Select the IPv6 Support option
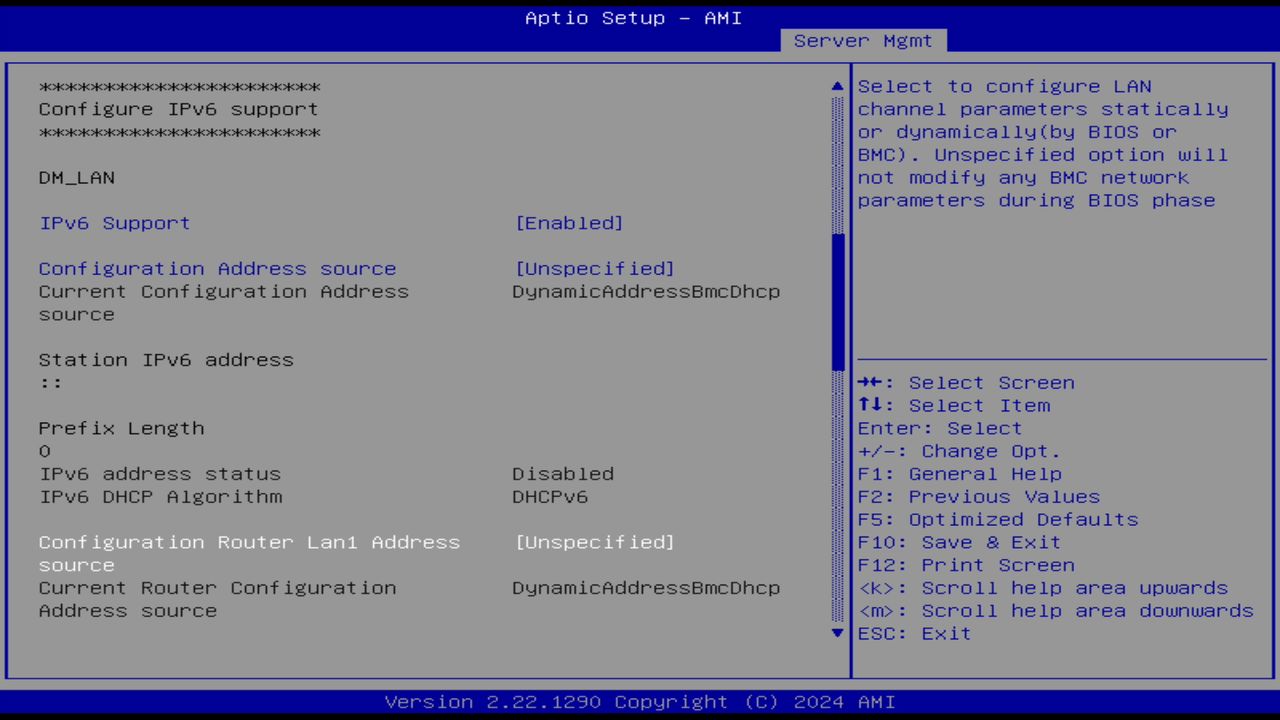This screenshot has width=1280, height=720. 114,223
